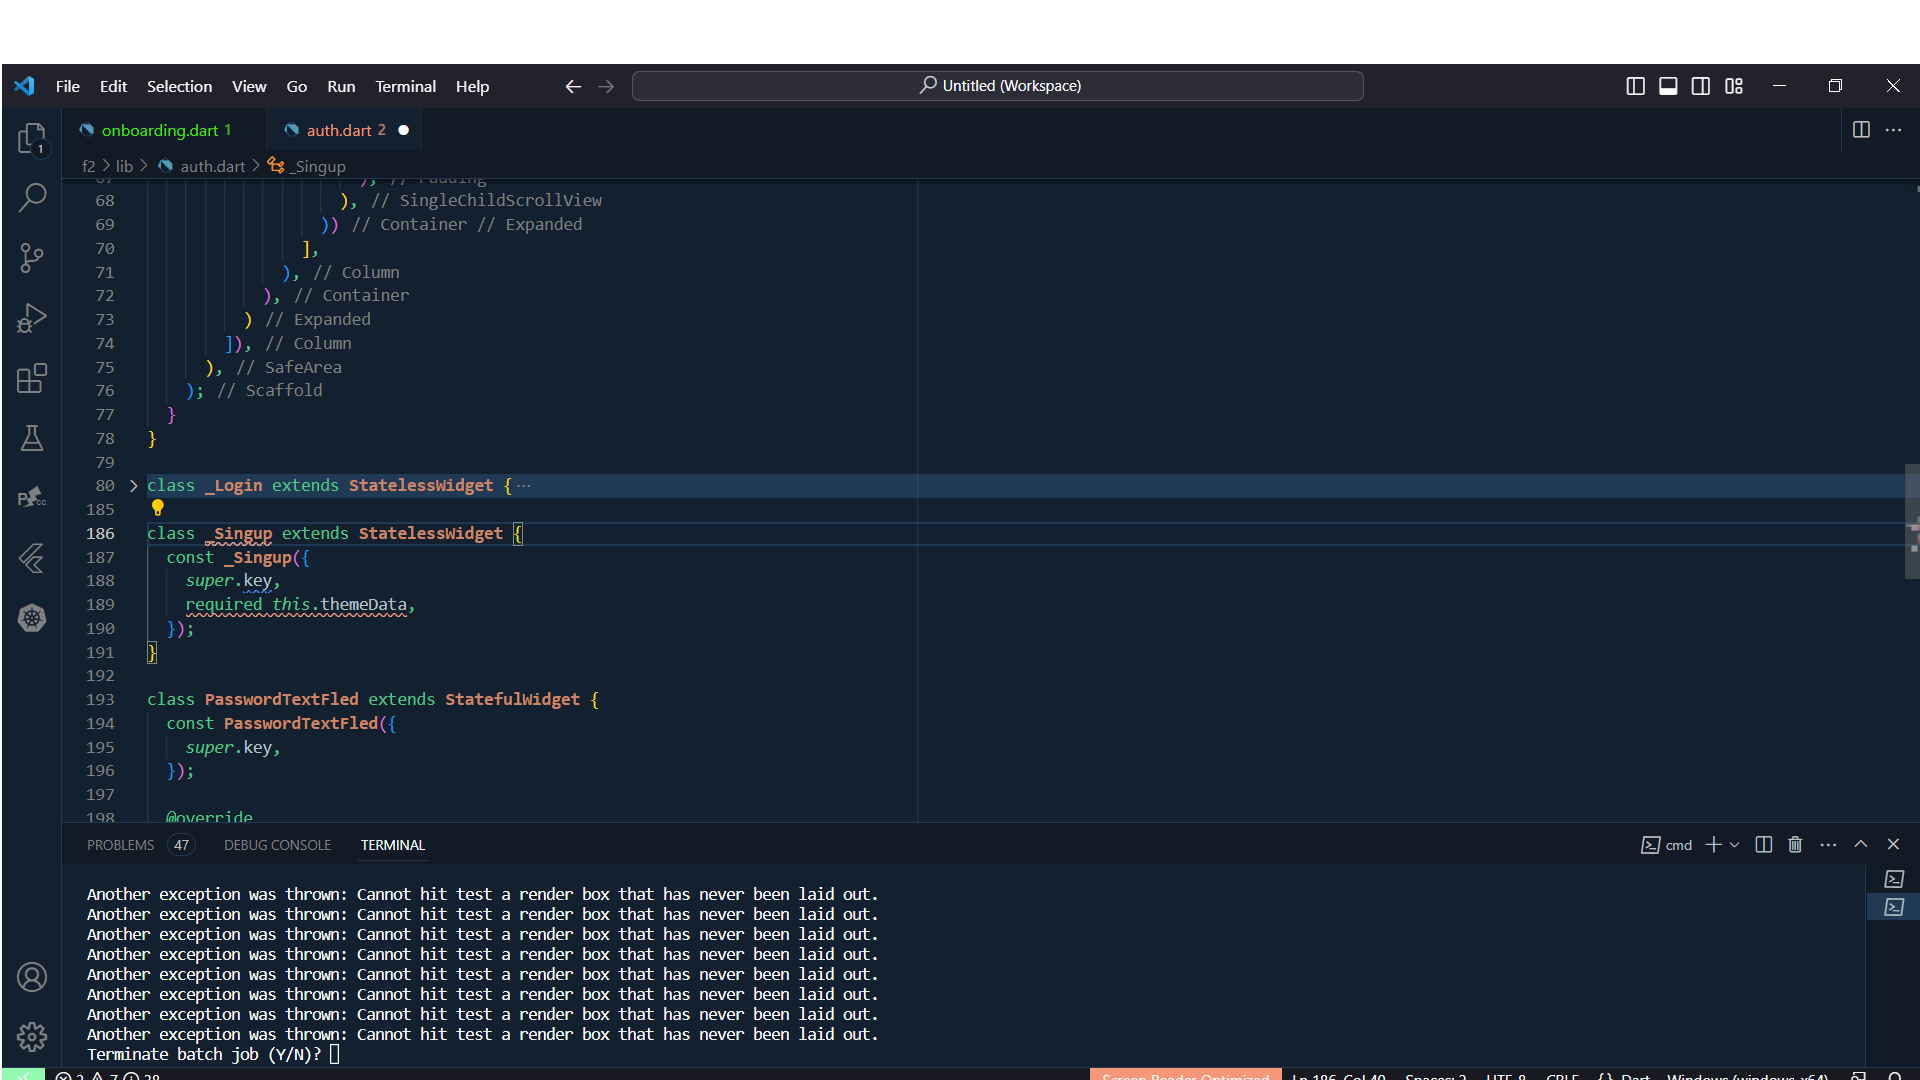Toggle the secondary side bar layout
The width and height of the screenshot is (1920, 1080).
1701,86
